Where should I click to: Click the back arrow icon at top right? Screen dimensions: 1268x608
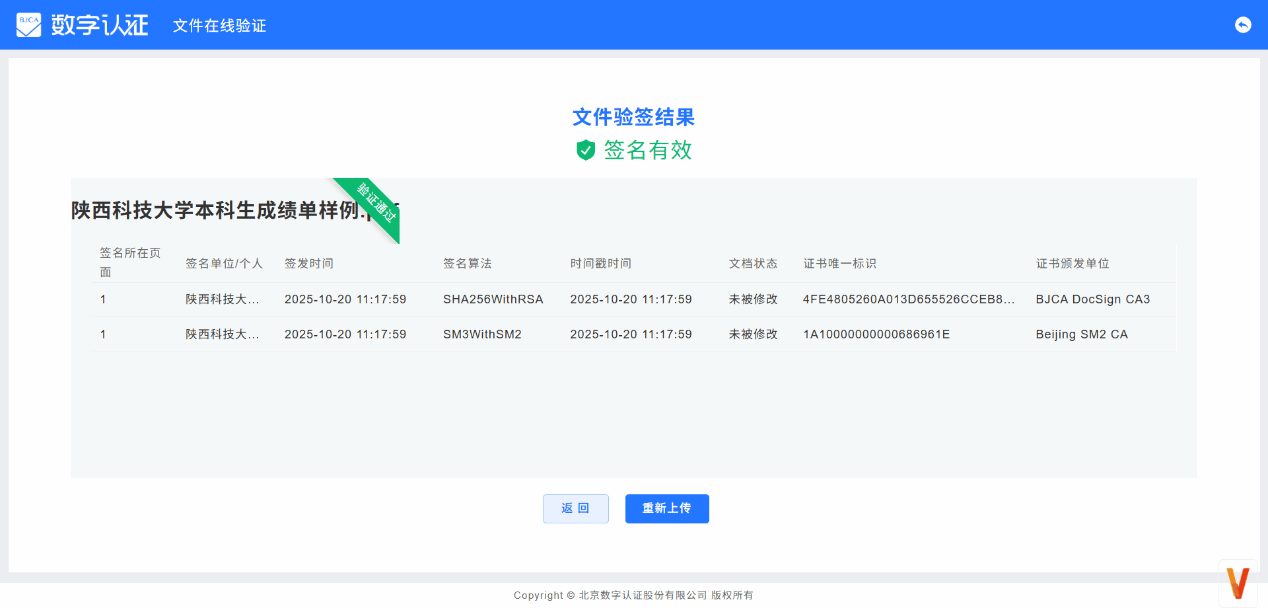pyautogui.click(x=1243, y=25)
